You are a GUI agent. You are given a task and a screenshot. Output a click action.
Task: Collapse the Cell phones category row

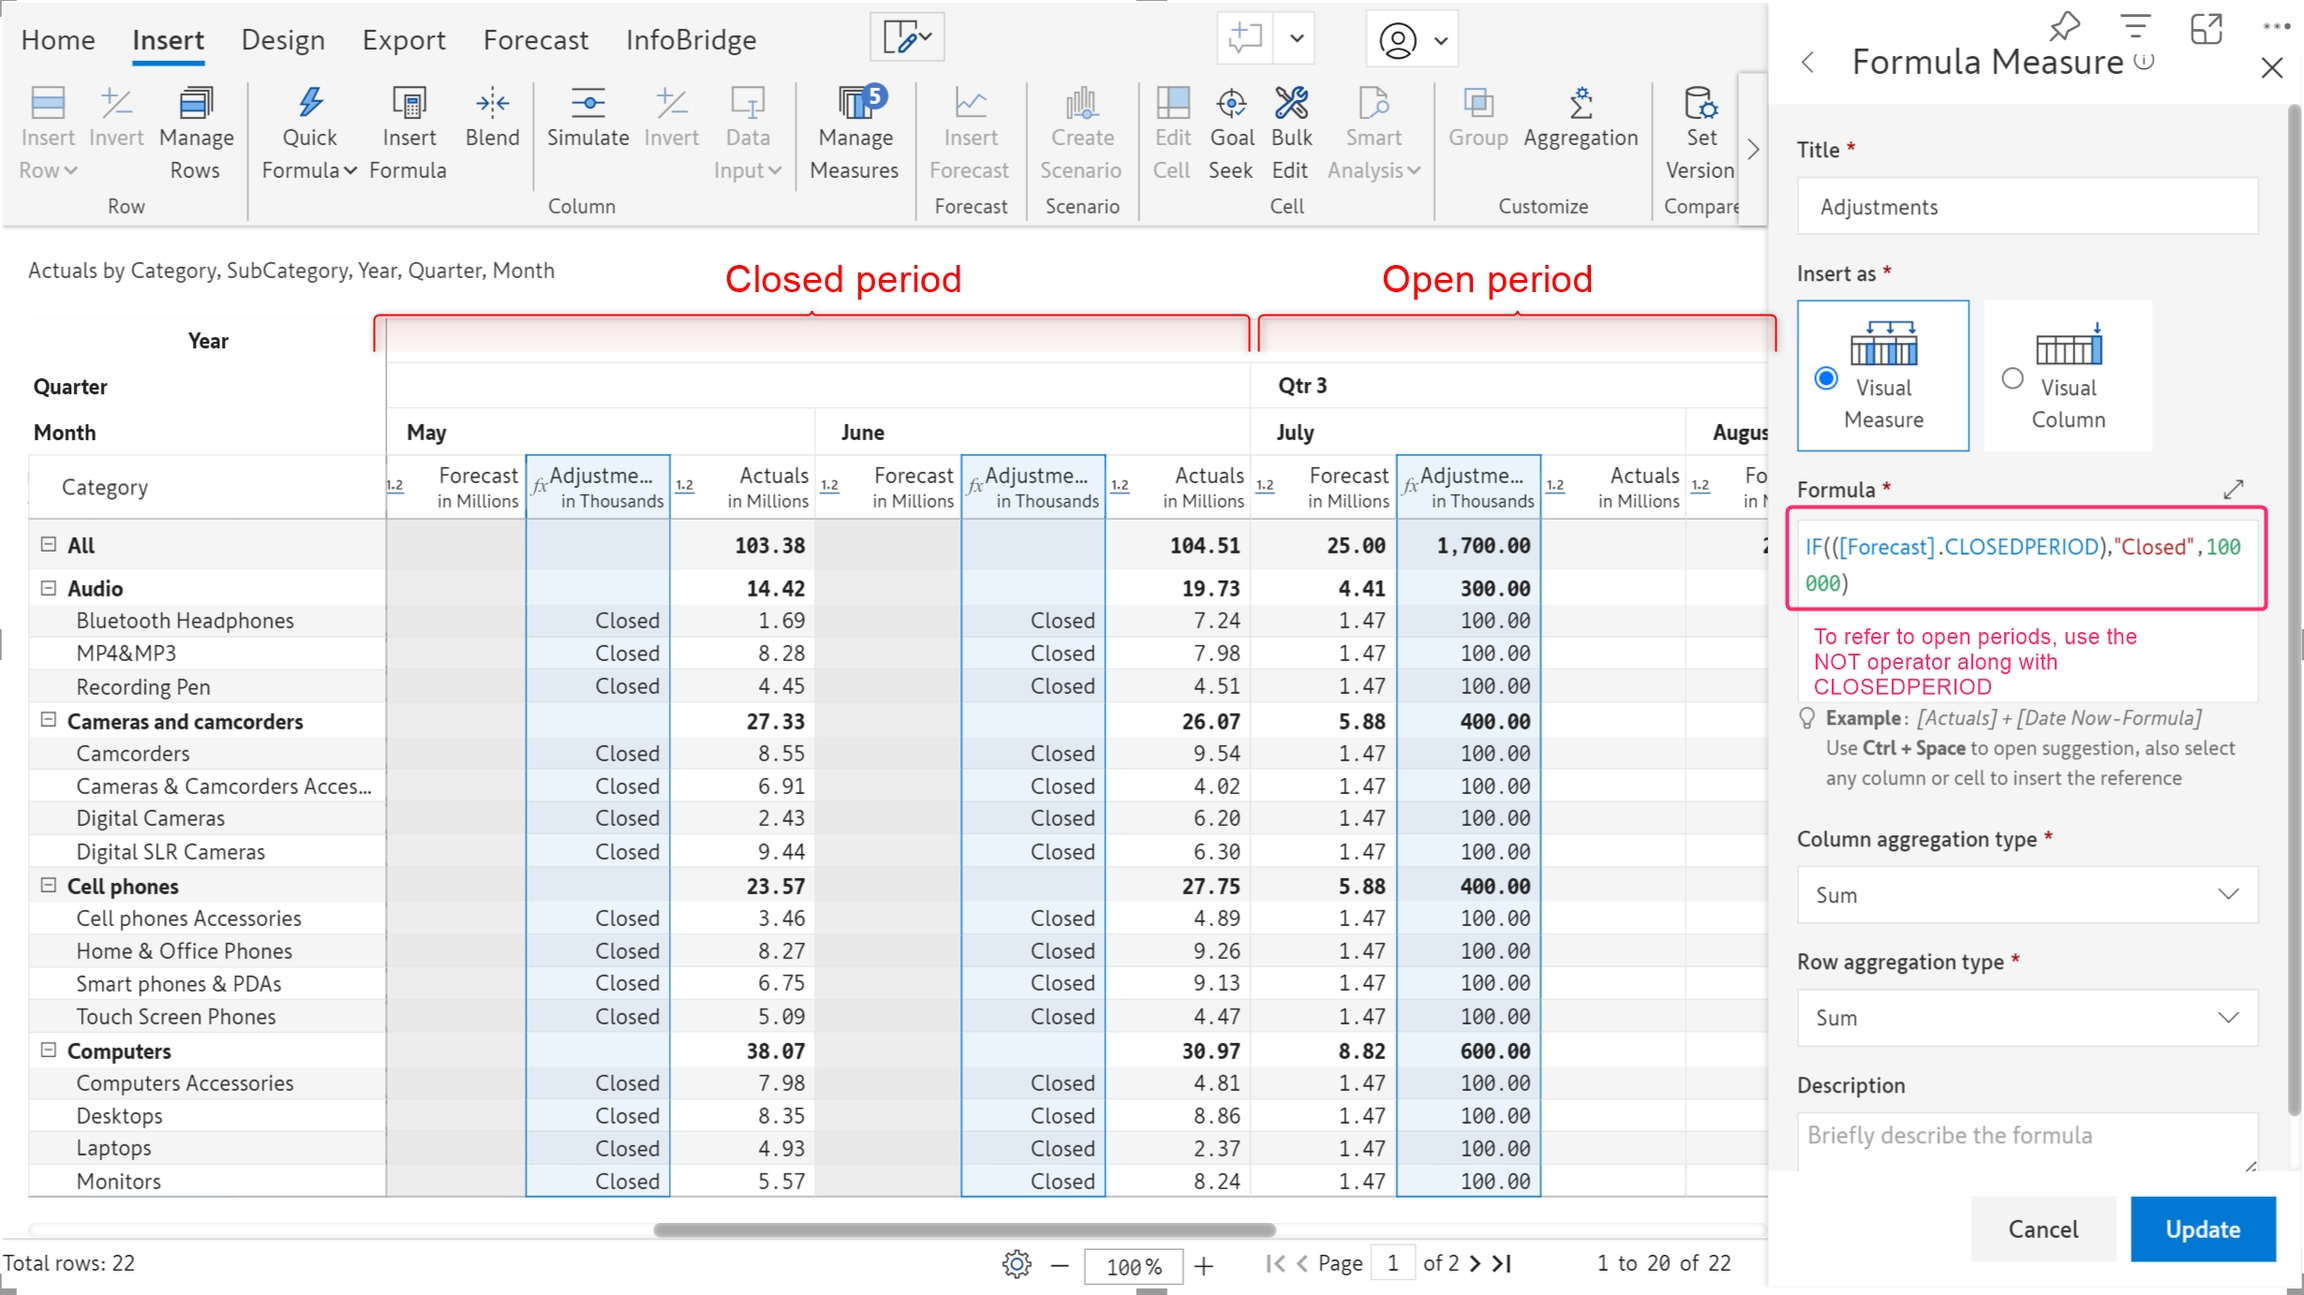(x=48, y=885)
